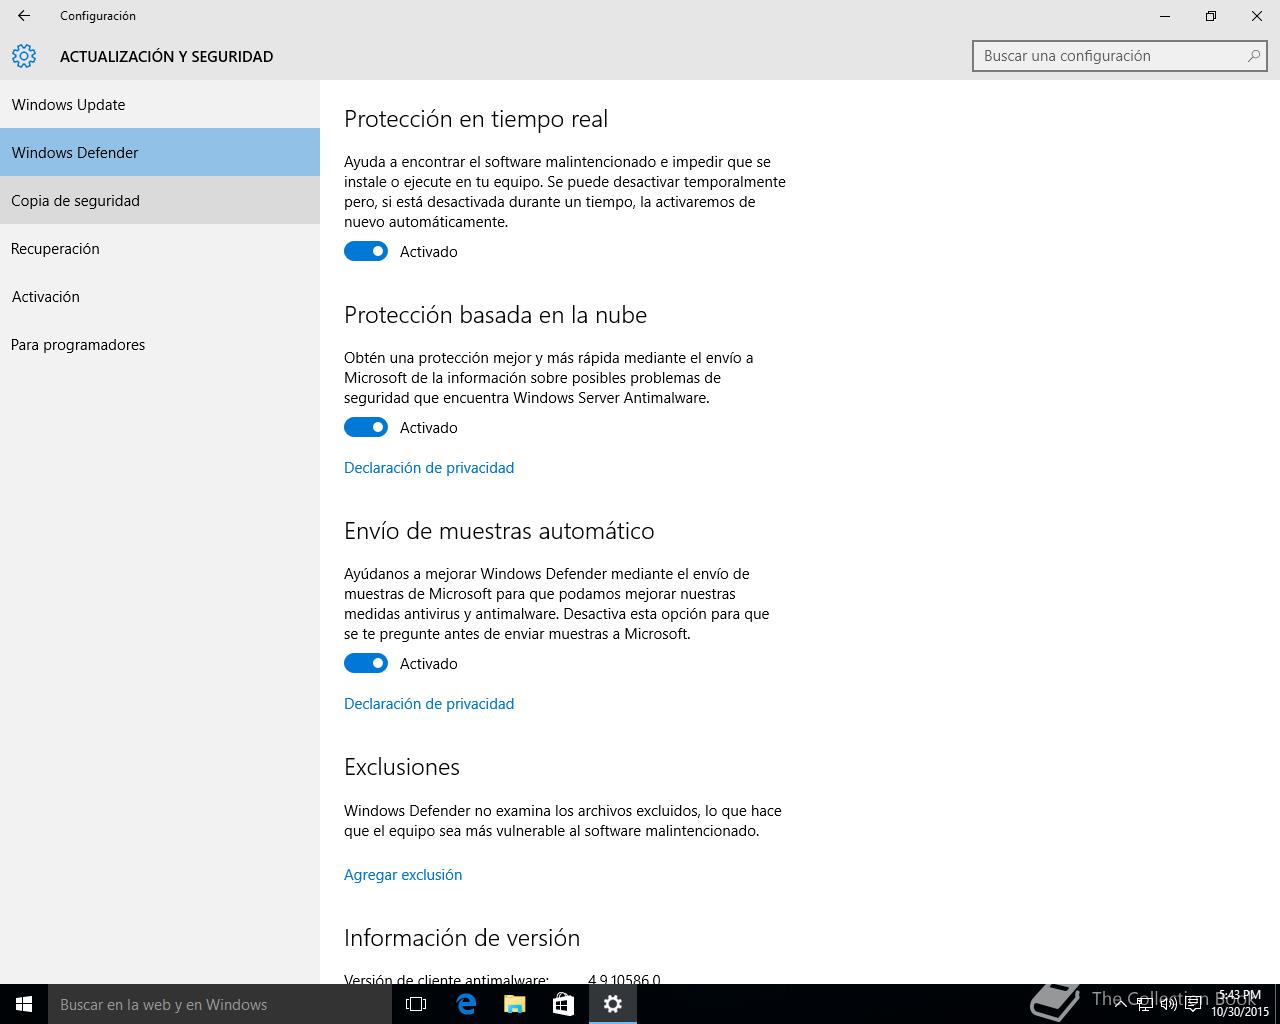The width and height of the screenshot is (1280, 1024).
Task: Open File Explorer from the taskbar
Action: tap(515, 1004)
